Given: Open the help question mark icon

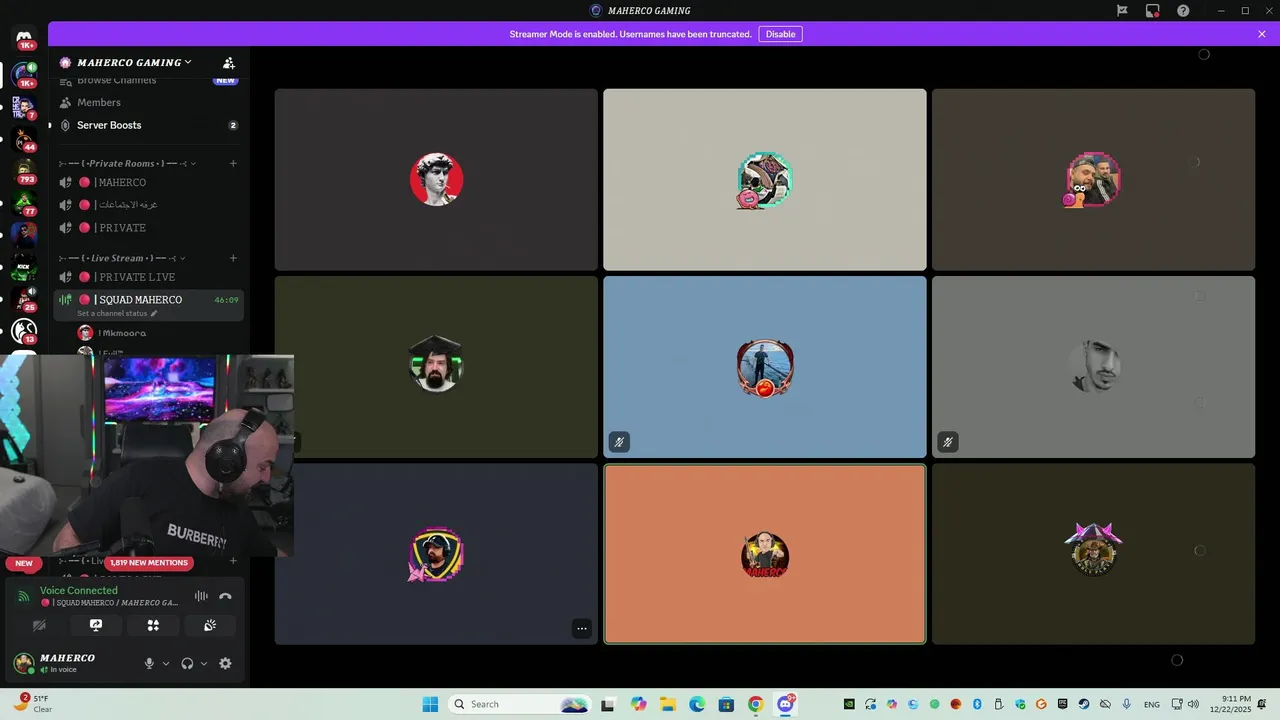Looking at the screenshot, I should (x=1183, y=11).
